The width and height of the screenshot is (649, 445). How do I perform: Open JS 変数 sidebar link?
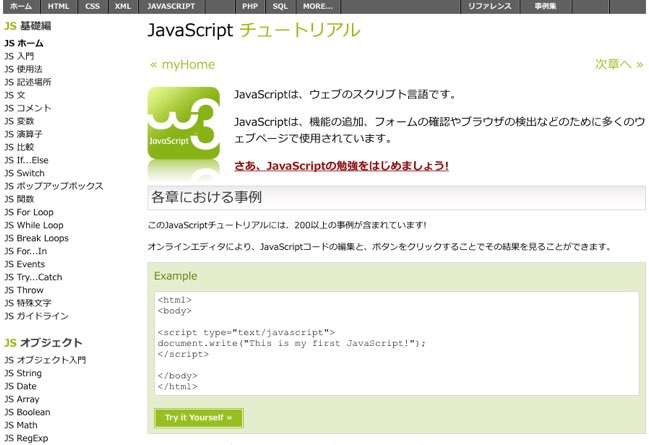(19, 121)
